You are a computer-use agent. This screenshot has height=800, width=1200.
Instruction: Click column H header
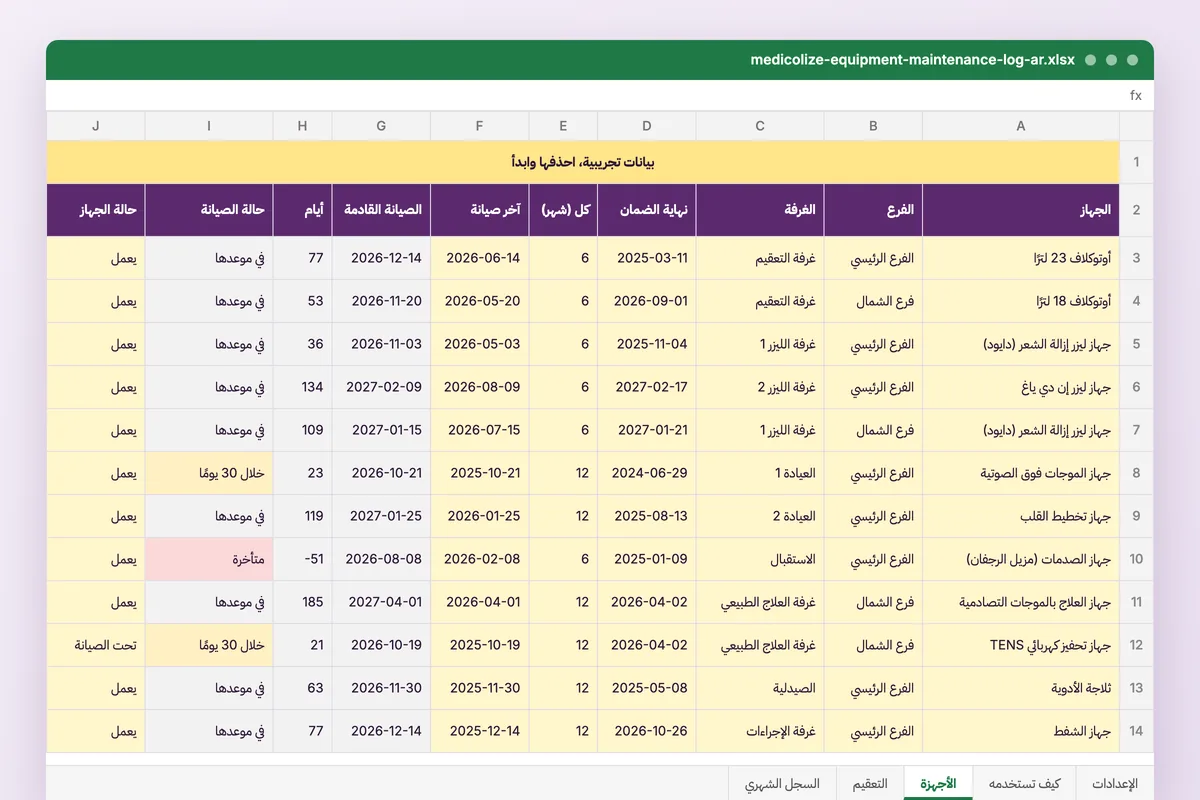click(302, 126)
